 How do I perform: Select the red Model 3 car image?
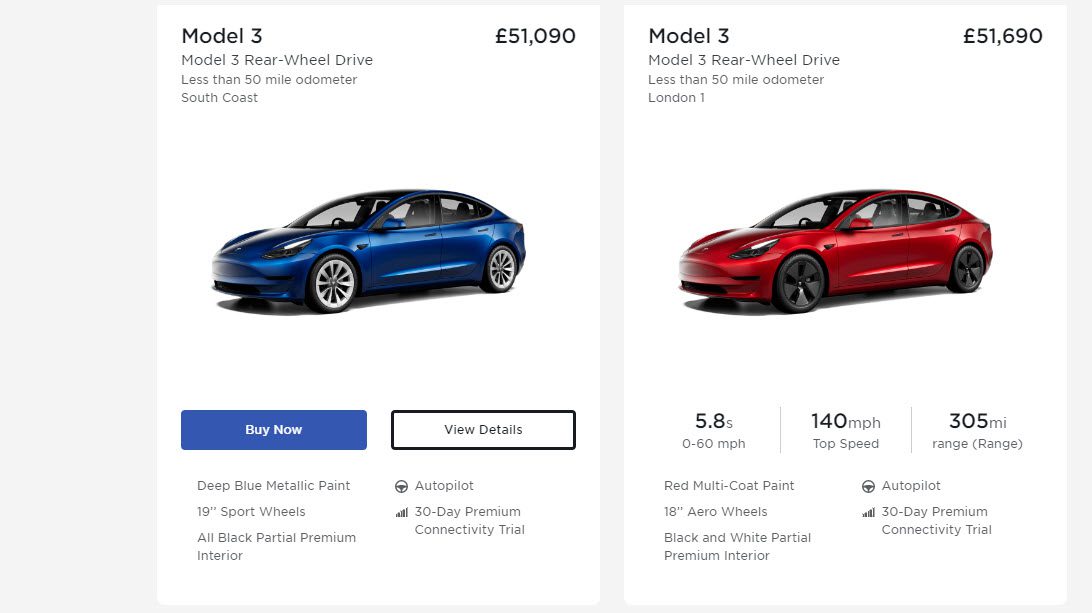pos(834,250)
